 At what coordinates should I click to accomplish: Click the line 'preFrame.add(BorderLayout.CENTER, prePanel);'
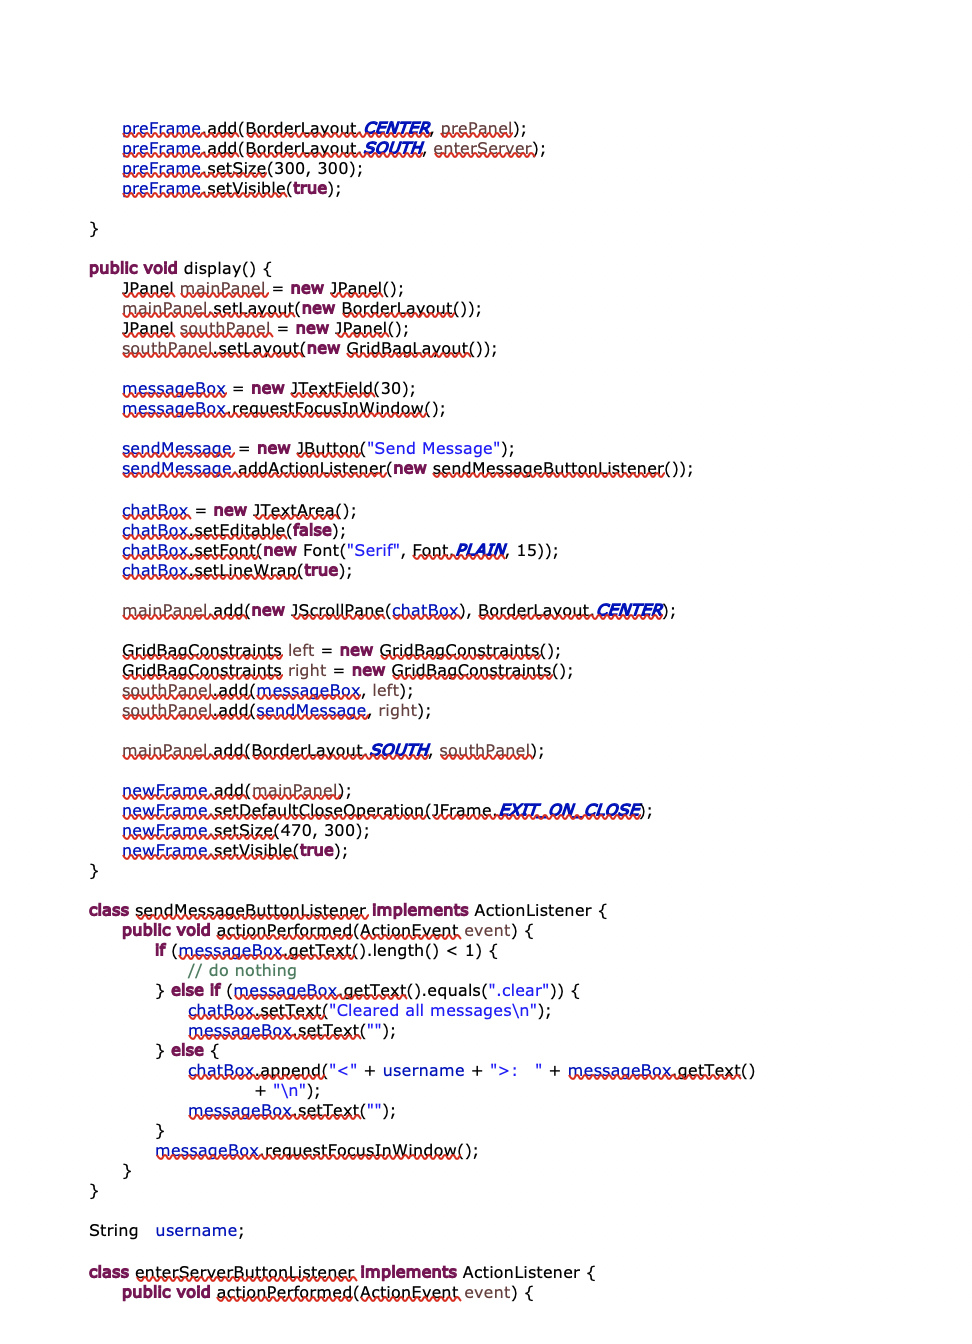(324, 129)
